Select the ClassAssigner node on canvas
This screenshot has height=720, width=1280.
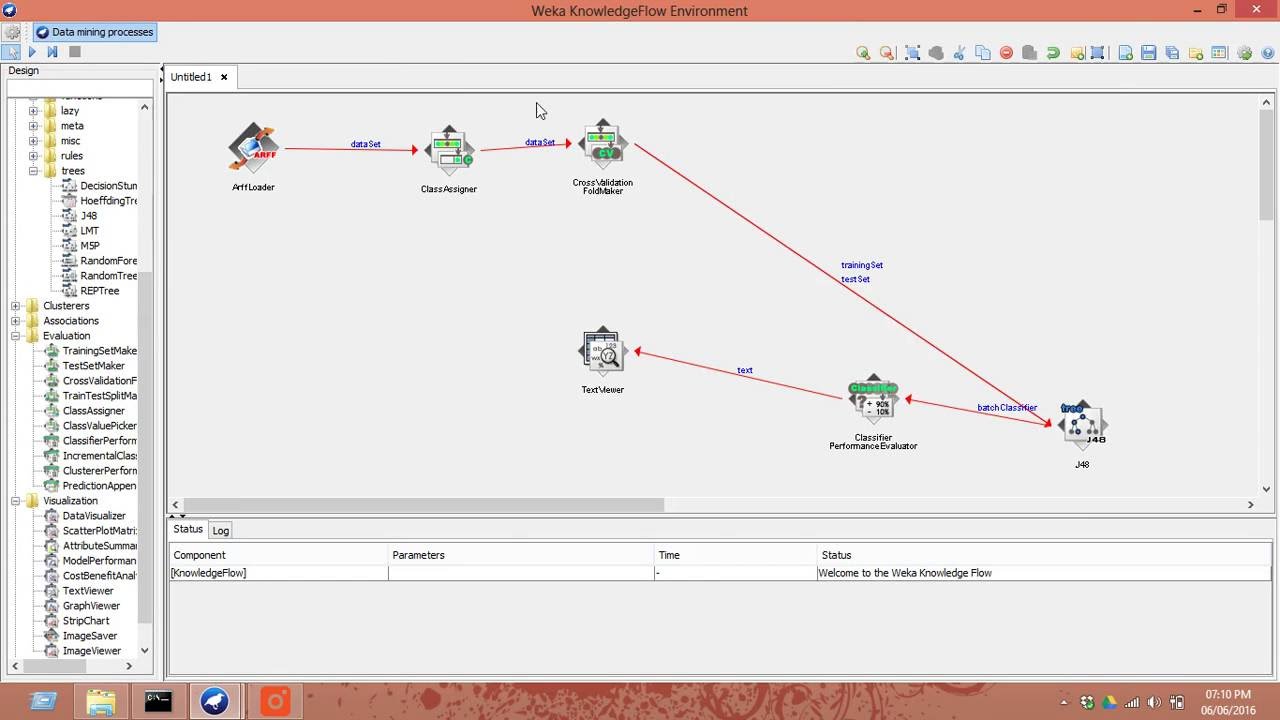(x=448, y=150)
